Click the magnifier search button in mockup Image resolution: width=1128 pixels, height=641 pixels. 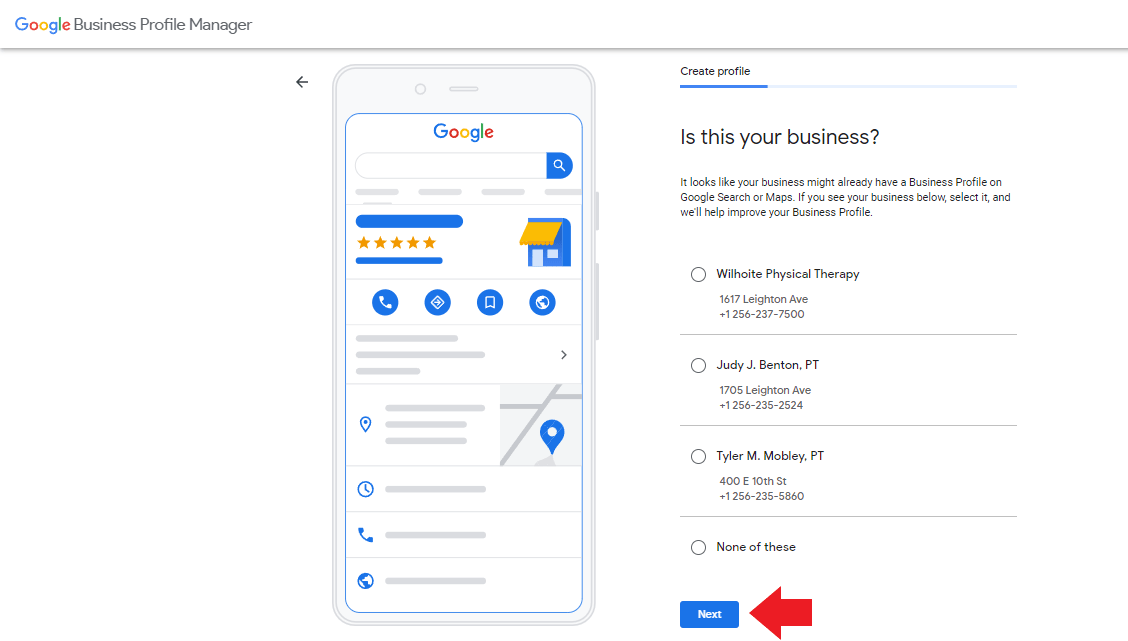(x=559, y=165)
